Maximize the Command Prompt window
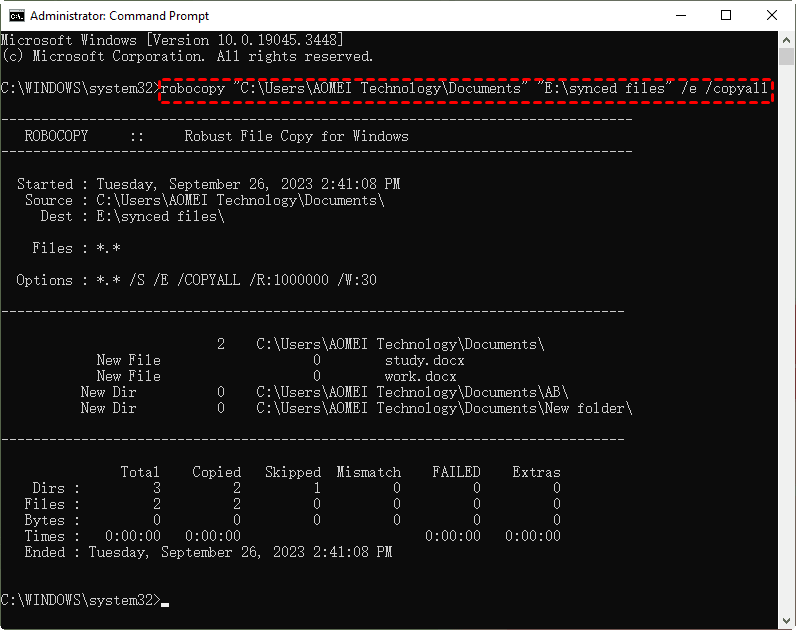This screenshot has width=796, height=630. click(727, 15)
